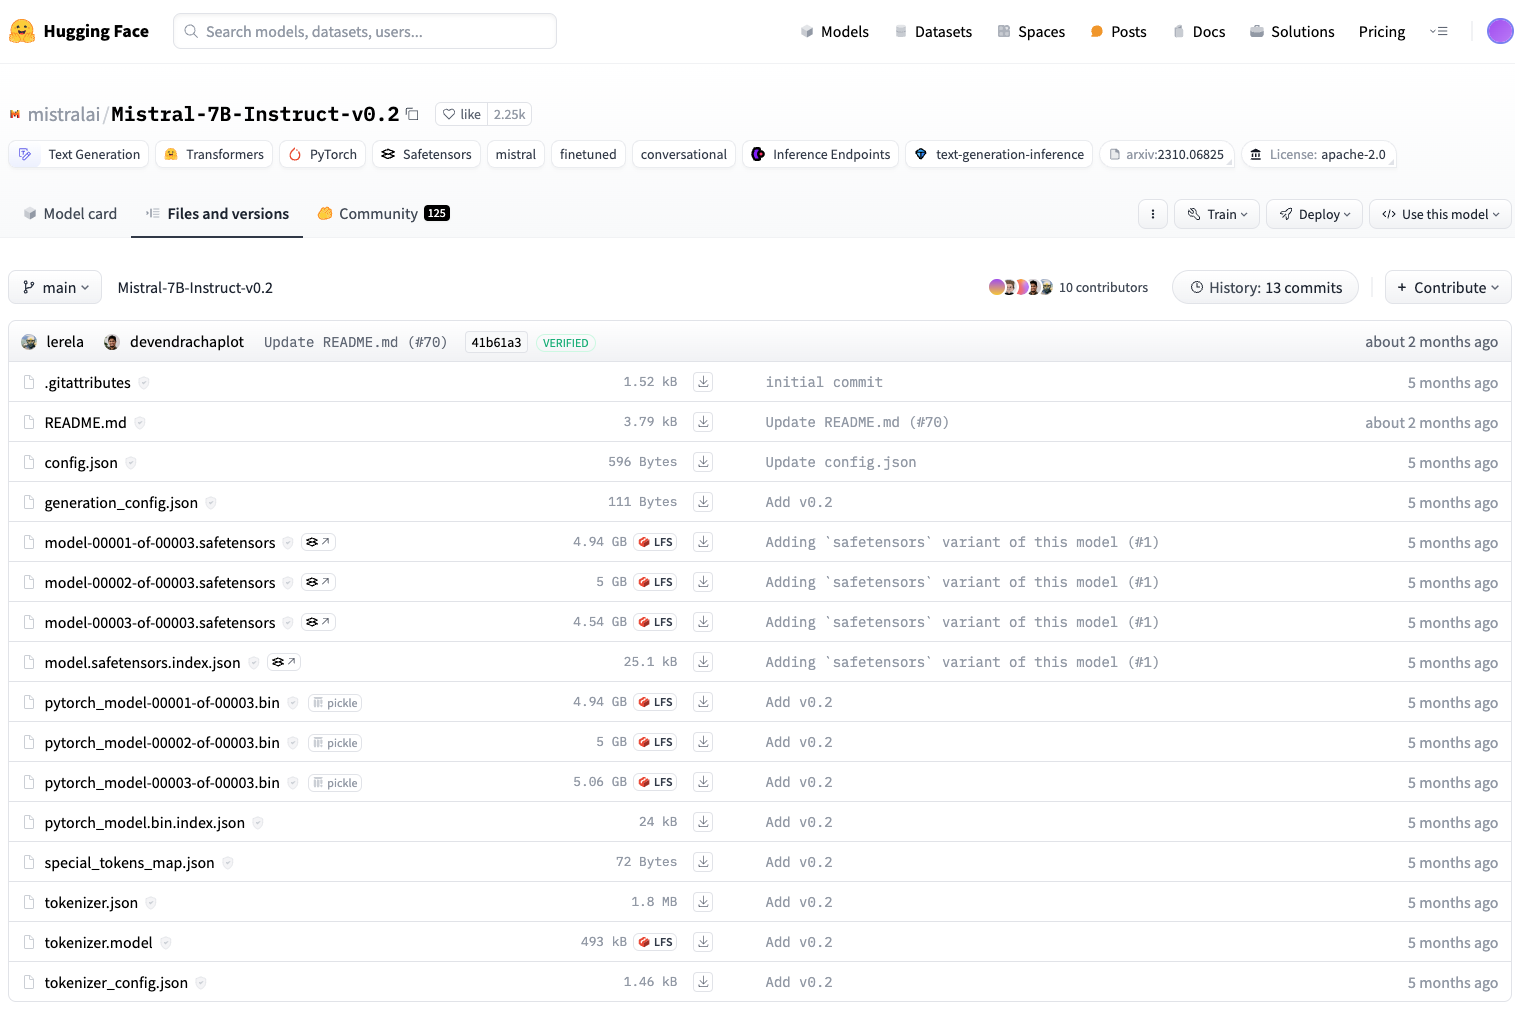Download special_tokens_map.json
This screenshot has height=1018, width=1515.
(x=703, y=862)
